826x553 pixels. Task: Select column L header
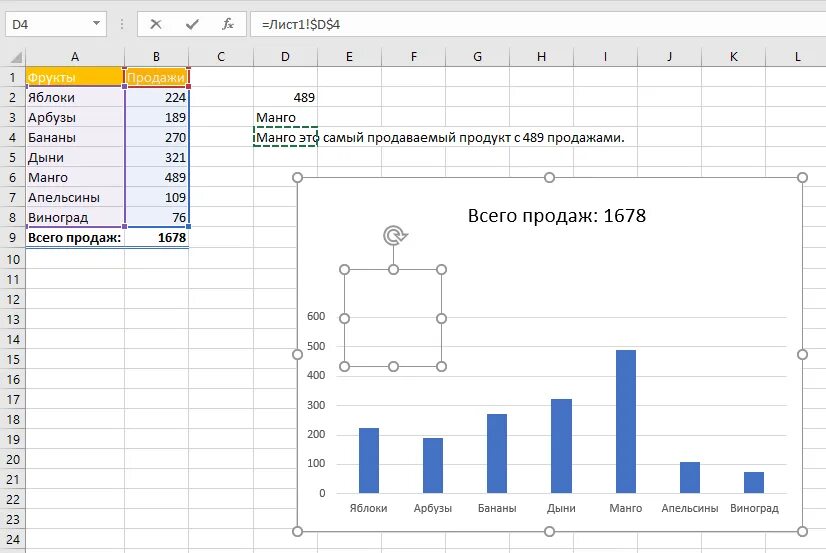point(797,56)
